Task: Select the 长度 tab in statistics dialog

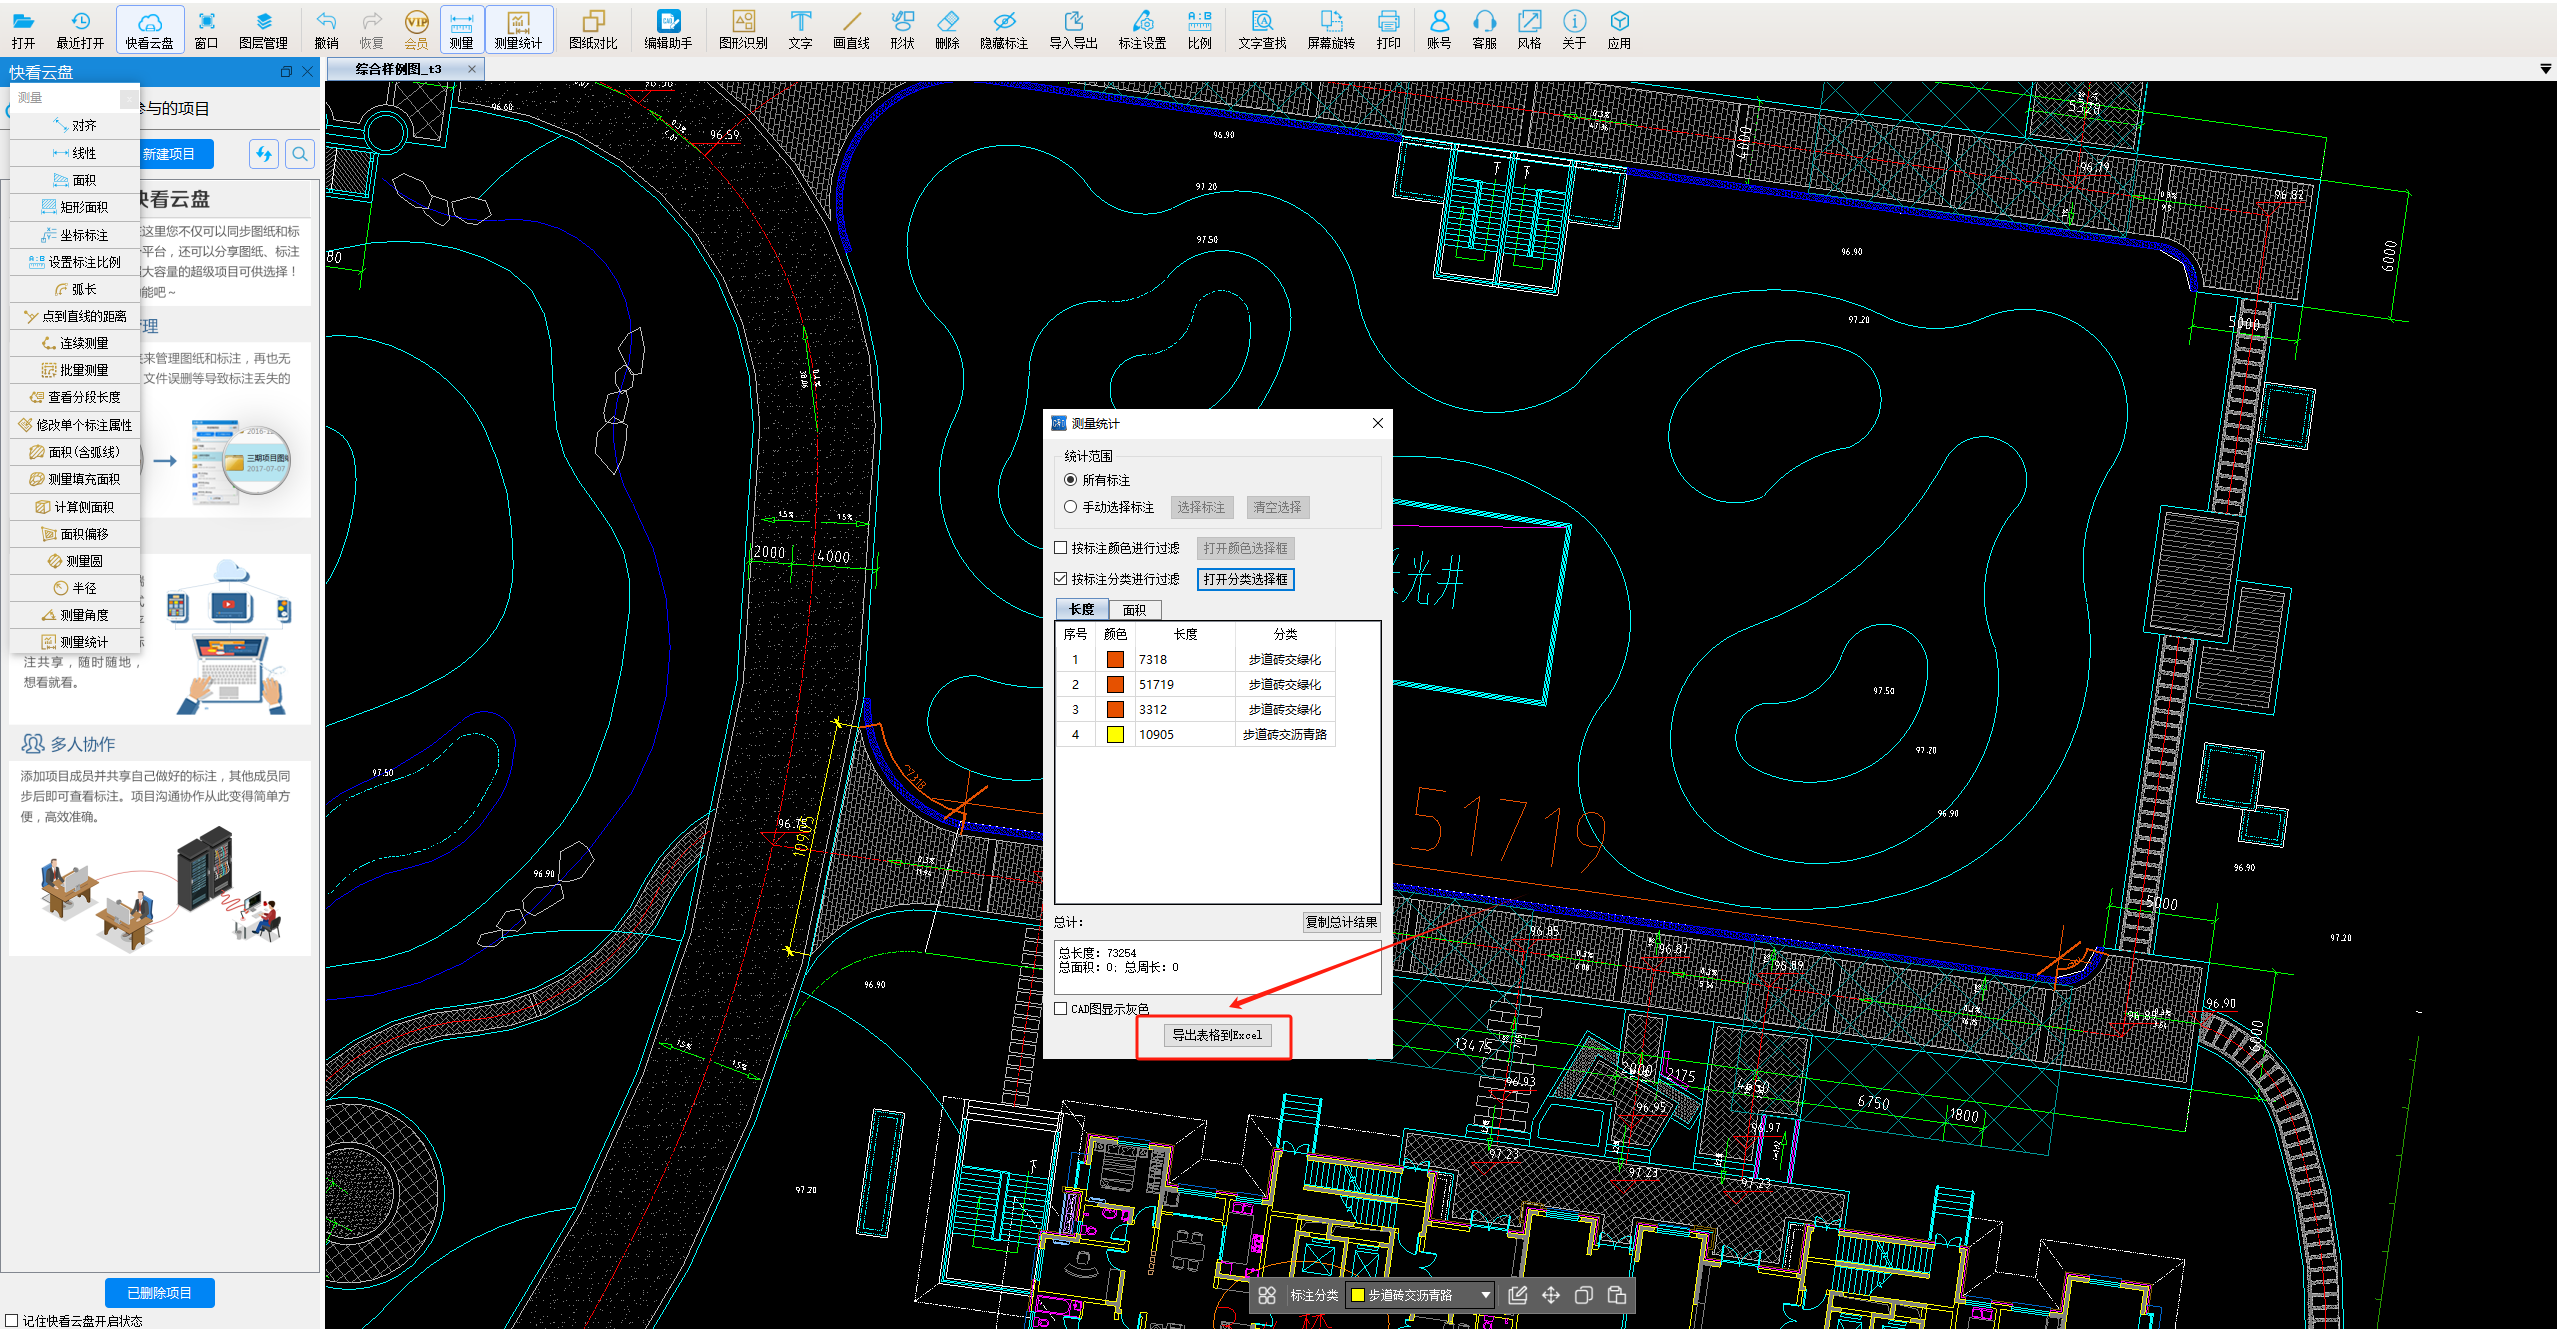Action: (x=1082, y=609)
